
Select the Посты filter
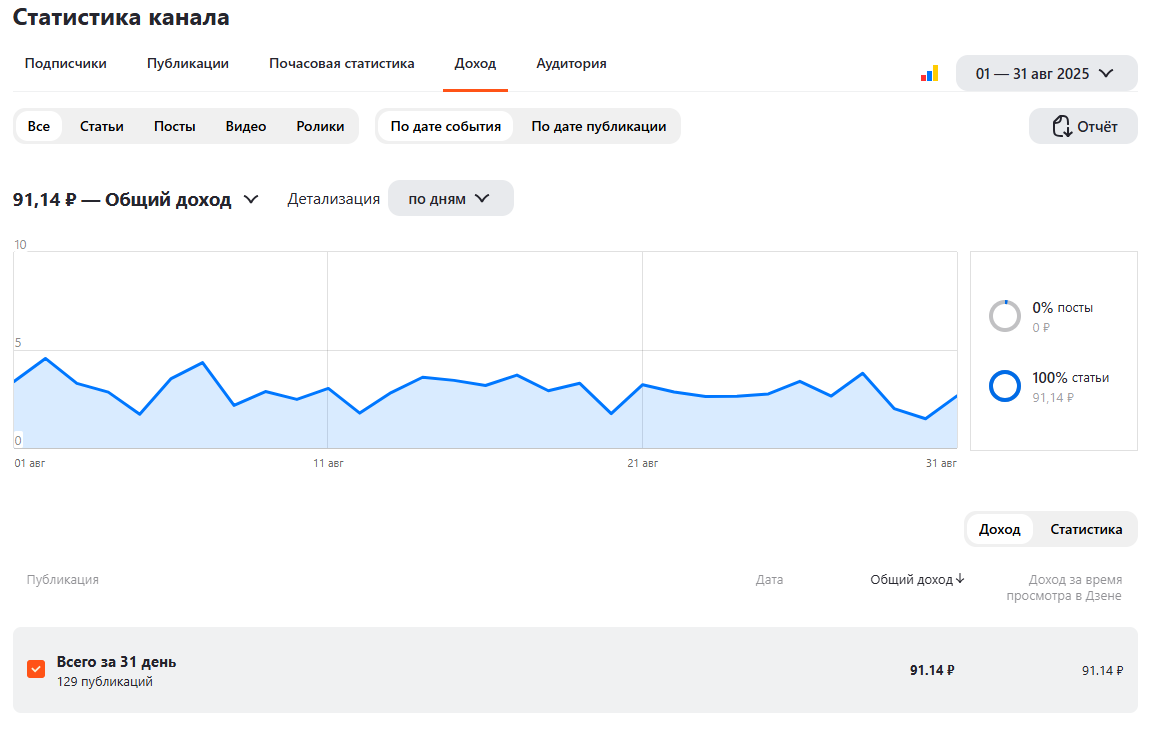(x=175, y=126)
